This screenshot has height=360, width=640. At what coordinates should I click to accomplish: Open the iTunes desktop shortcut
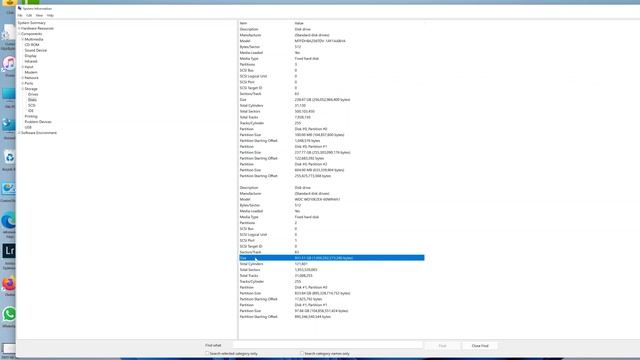pyautogui.click(x=9, y=64)
